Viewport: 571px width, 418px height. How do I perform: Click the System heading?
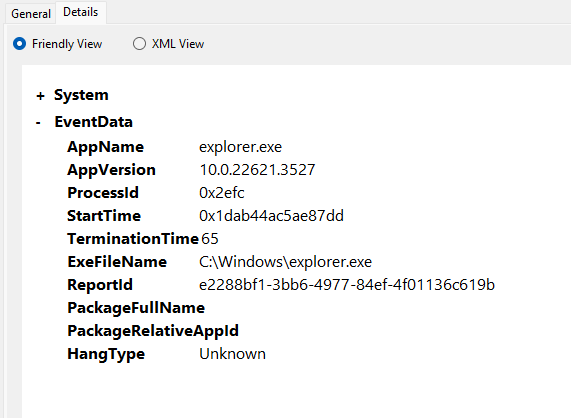[81, 95]
